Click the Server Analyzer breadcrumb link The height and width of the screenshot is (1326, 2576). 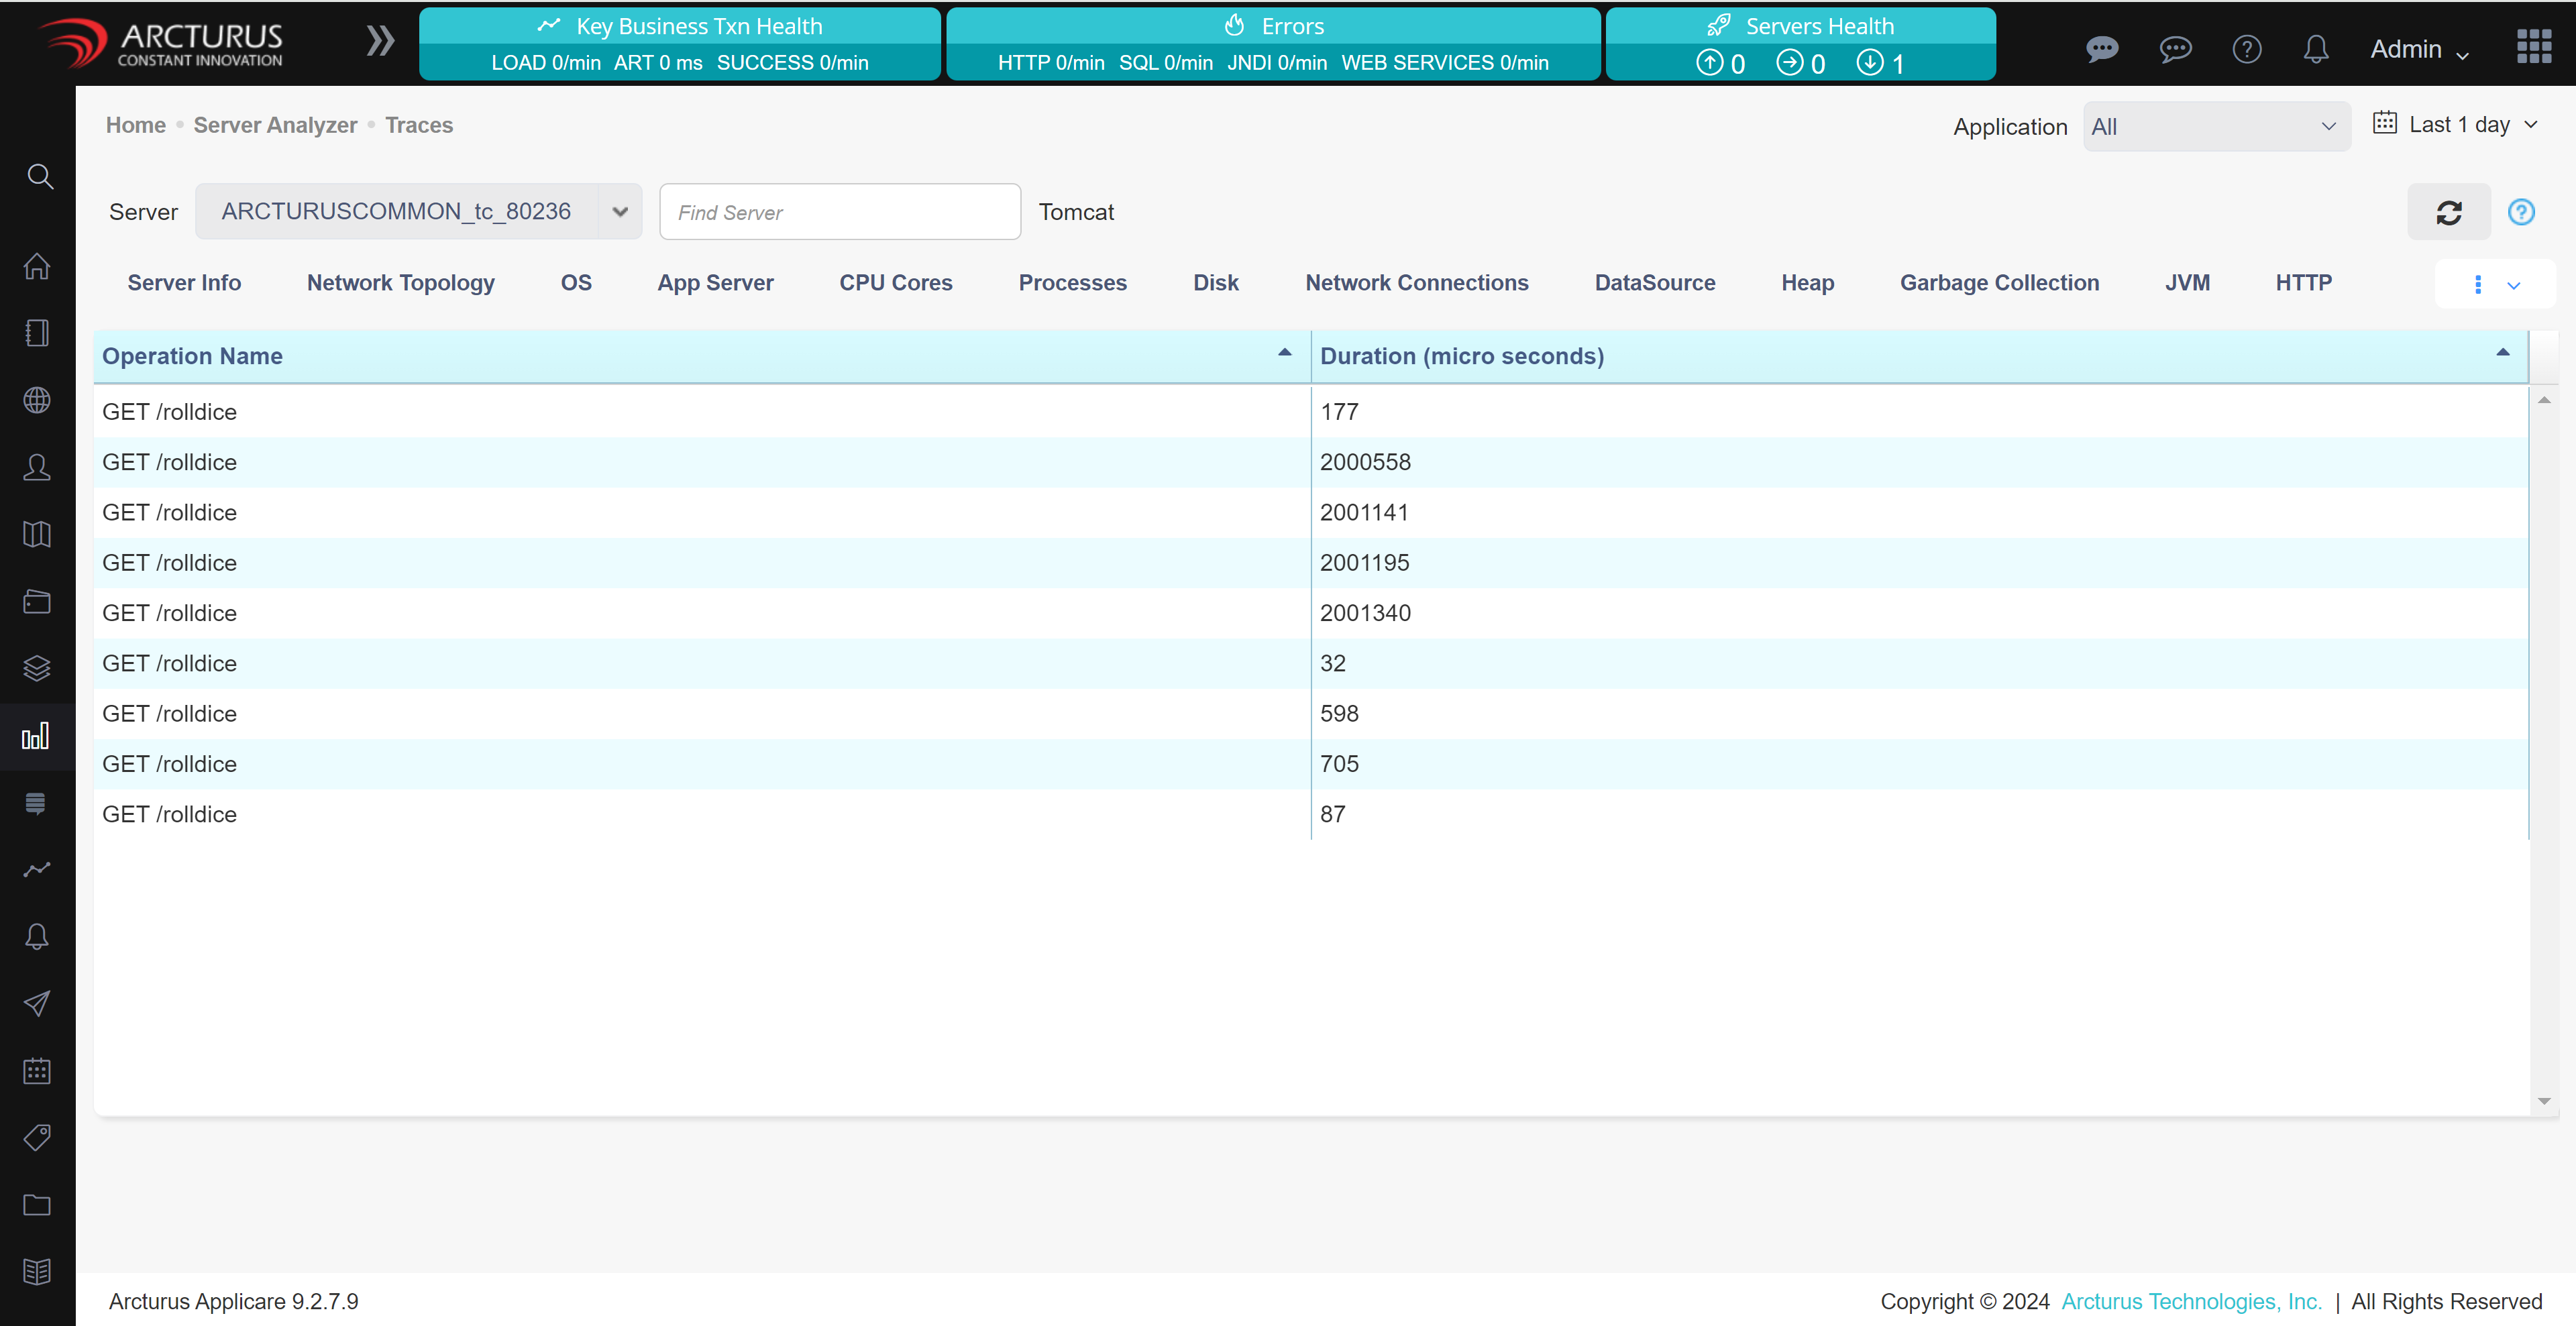275,125
